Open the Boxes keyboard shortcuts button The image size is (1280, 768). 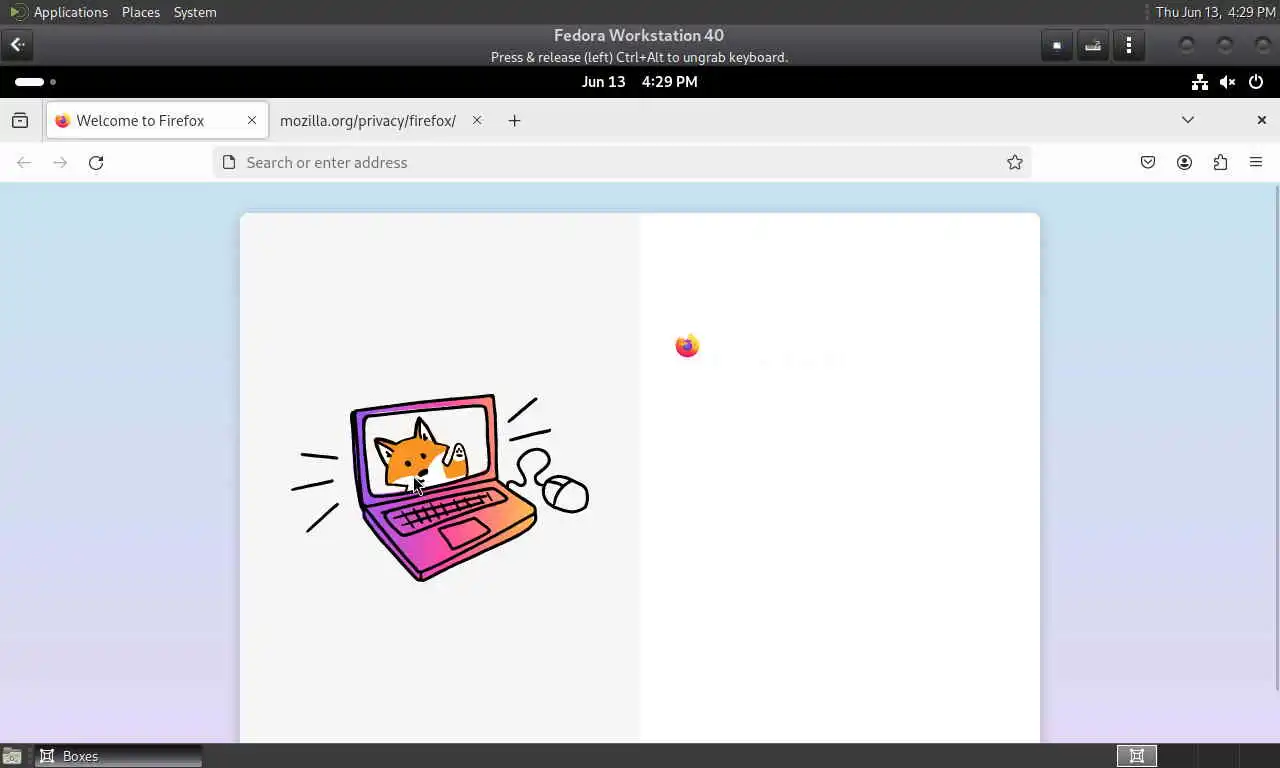[1093, 45]
